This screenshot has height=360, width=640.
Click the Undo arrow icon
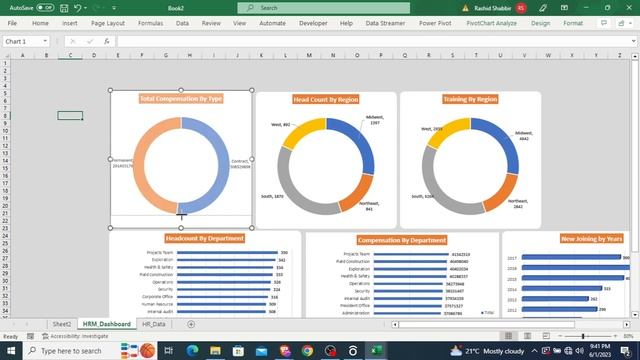coord(78,8)
